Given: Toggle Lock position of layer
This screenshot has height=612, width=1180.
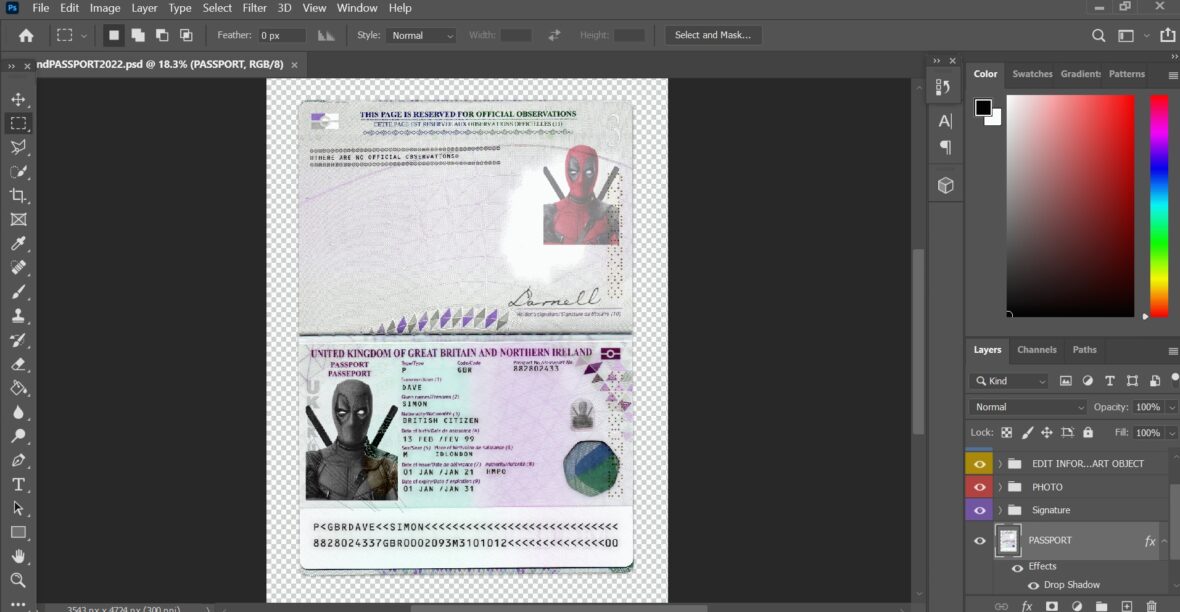Looking at the screenshot, I should (x=1046, y=432).
